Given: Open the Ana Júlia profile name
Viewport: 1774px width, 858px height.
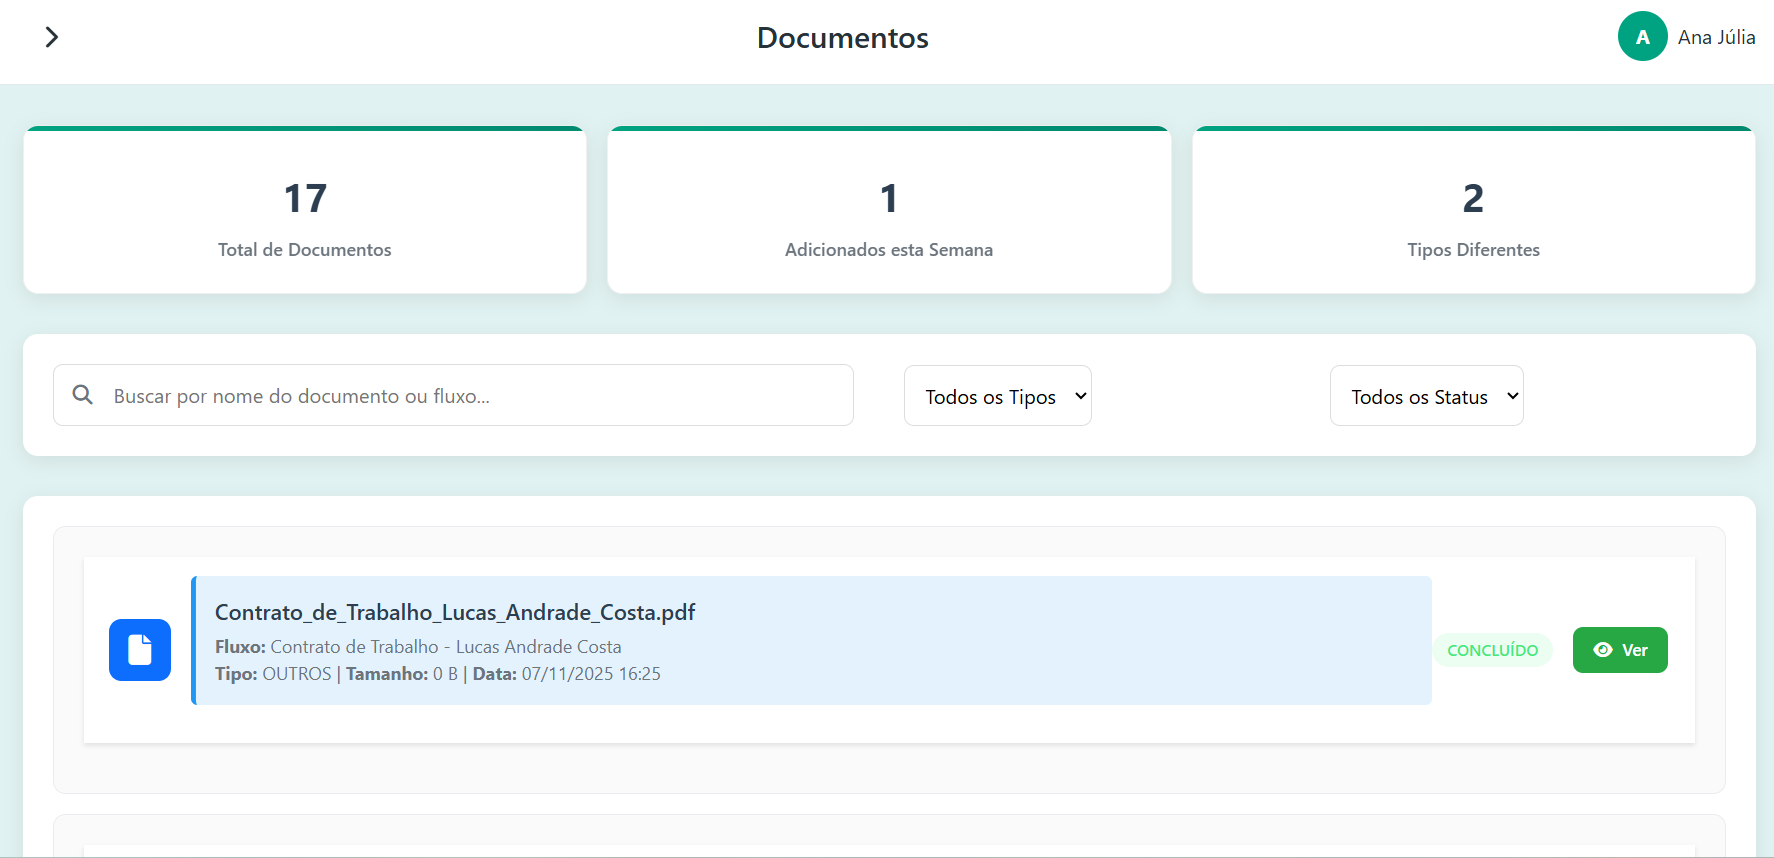Looking at the screenshot, I should [x=1716, y=37].
